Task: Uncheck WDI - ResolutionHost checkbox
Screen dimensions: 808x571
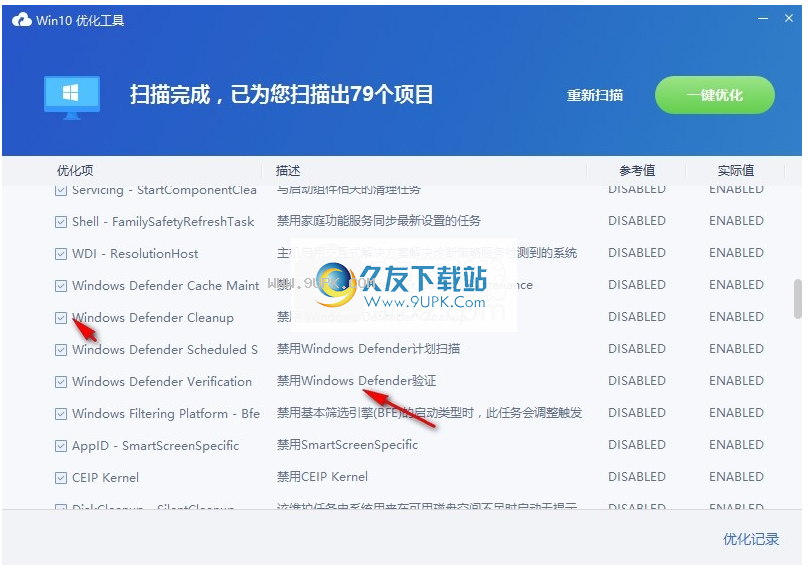Action: point(61,254)
